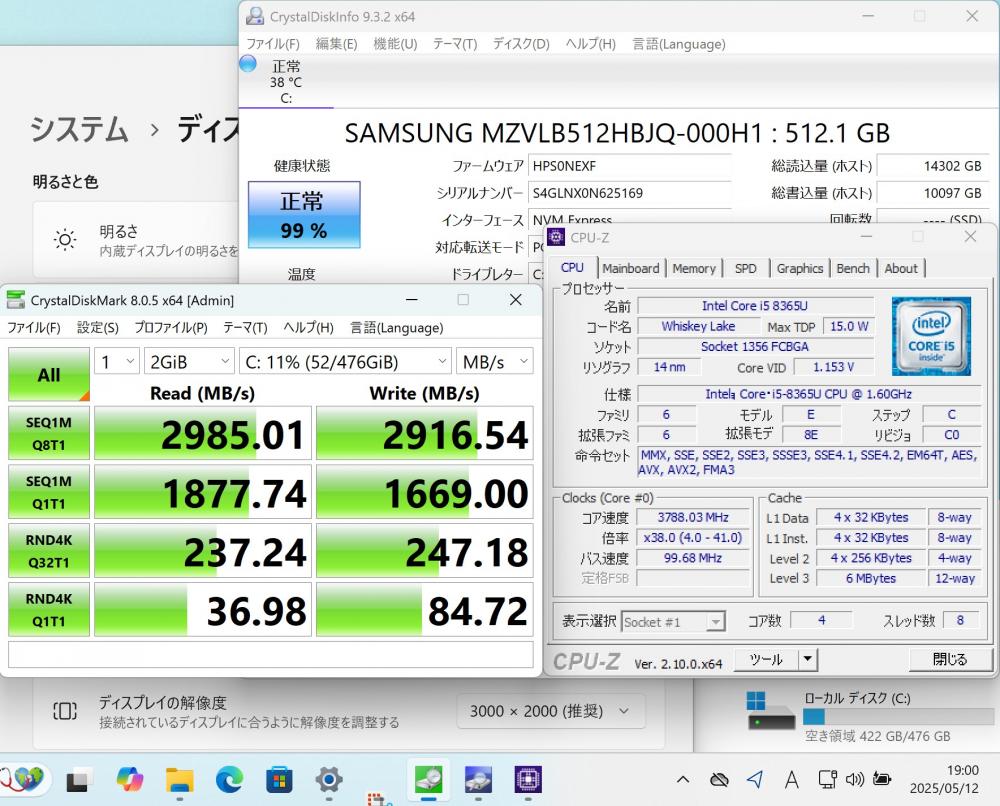
Task: Switch to the Mainboard tab in CPU-Z
Action: (631, 268)
